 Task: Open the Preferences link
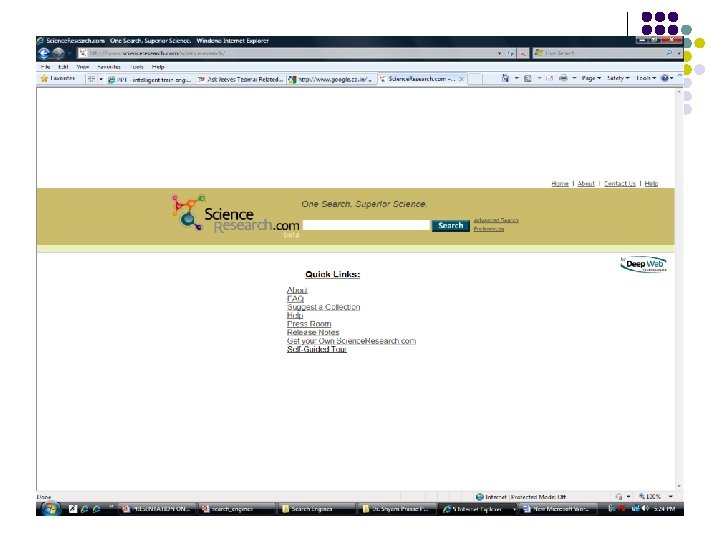click(x=489, y=229)
